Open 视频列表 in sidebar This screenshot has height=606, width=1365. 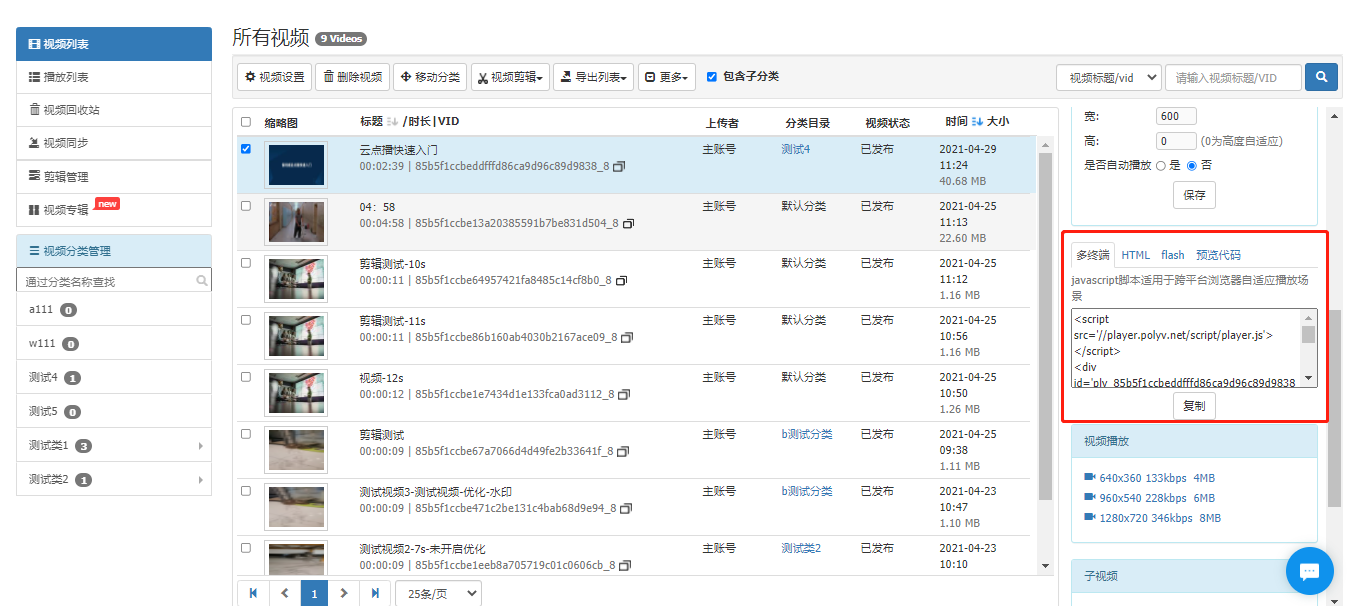coord(114,44)
